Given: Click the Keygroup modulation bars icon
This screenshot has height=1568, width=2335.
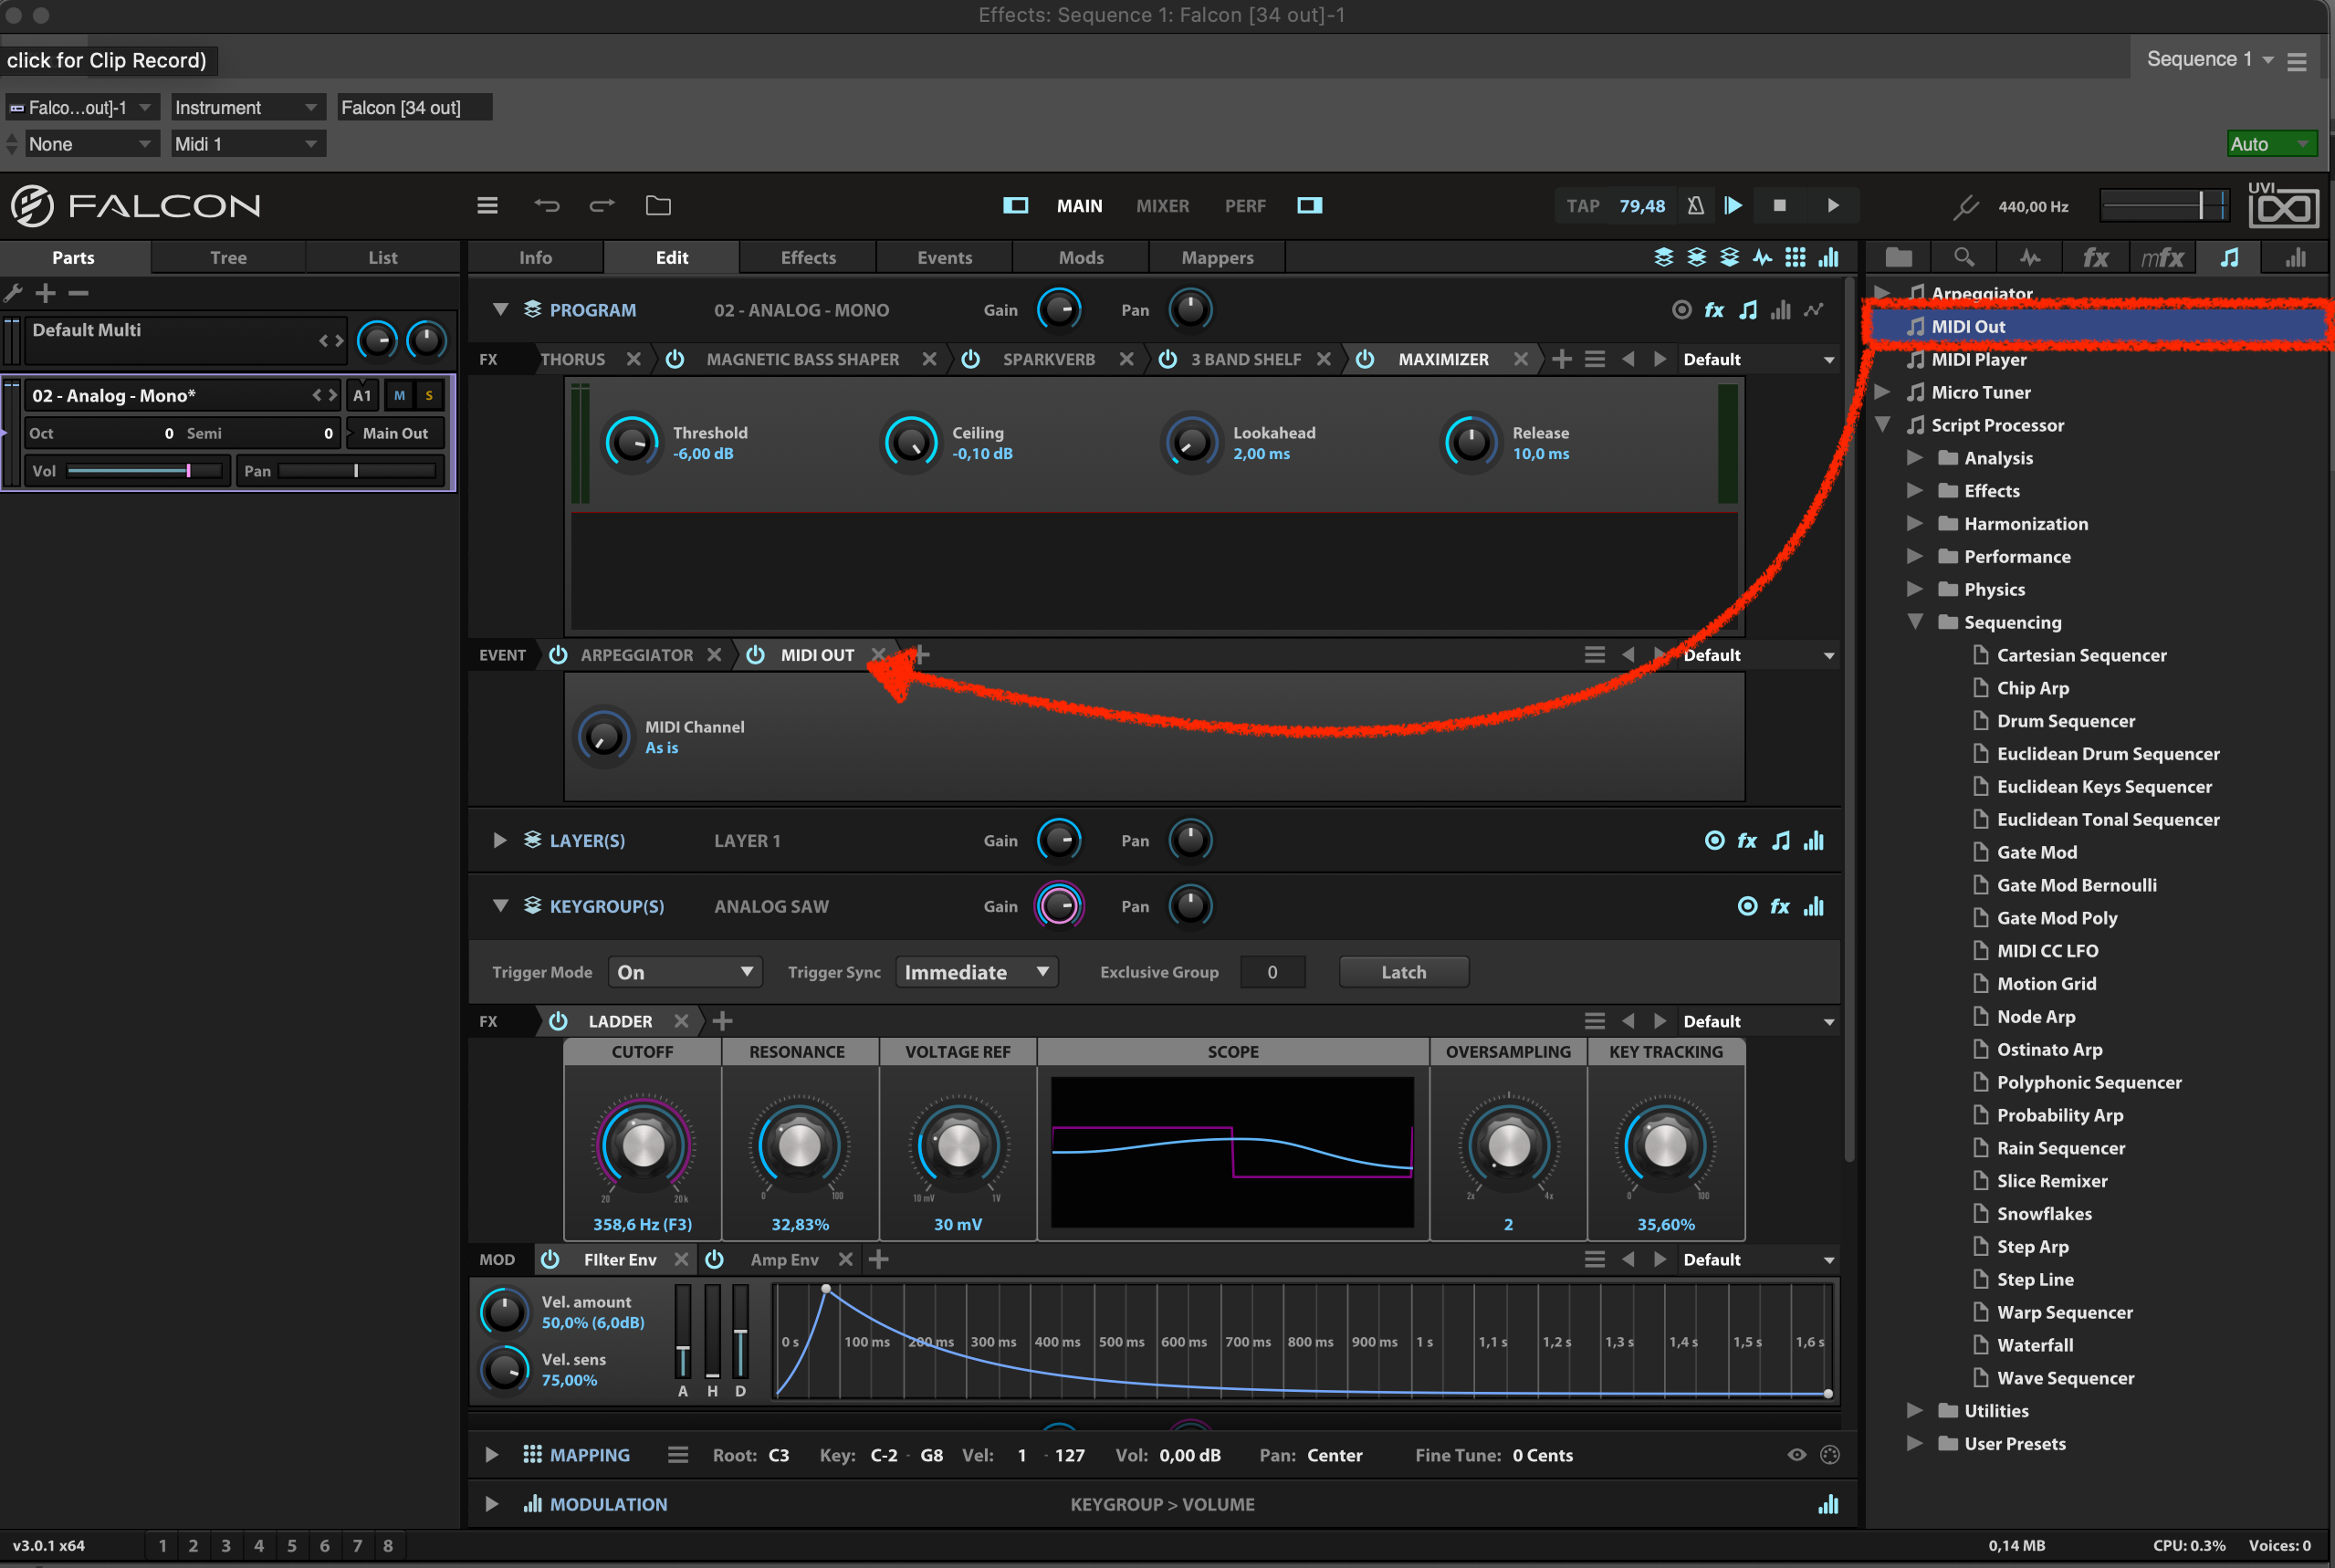Looking at the screenshot, I should point(1814,907).
